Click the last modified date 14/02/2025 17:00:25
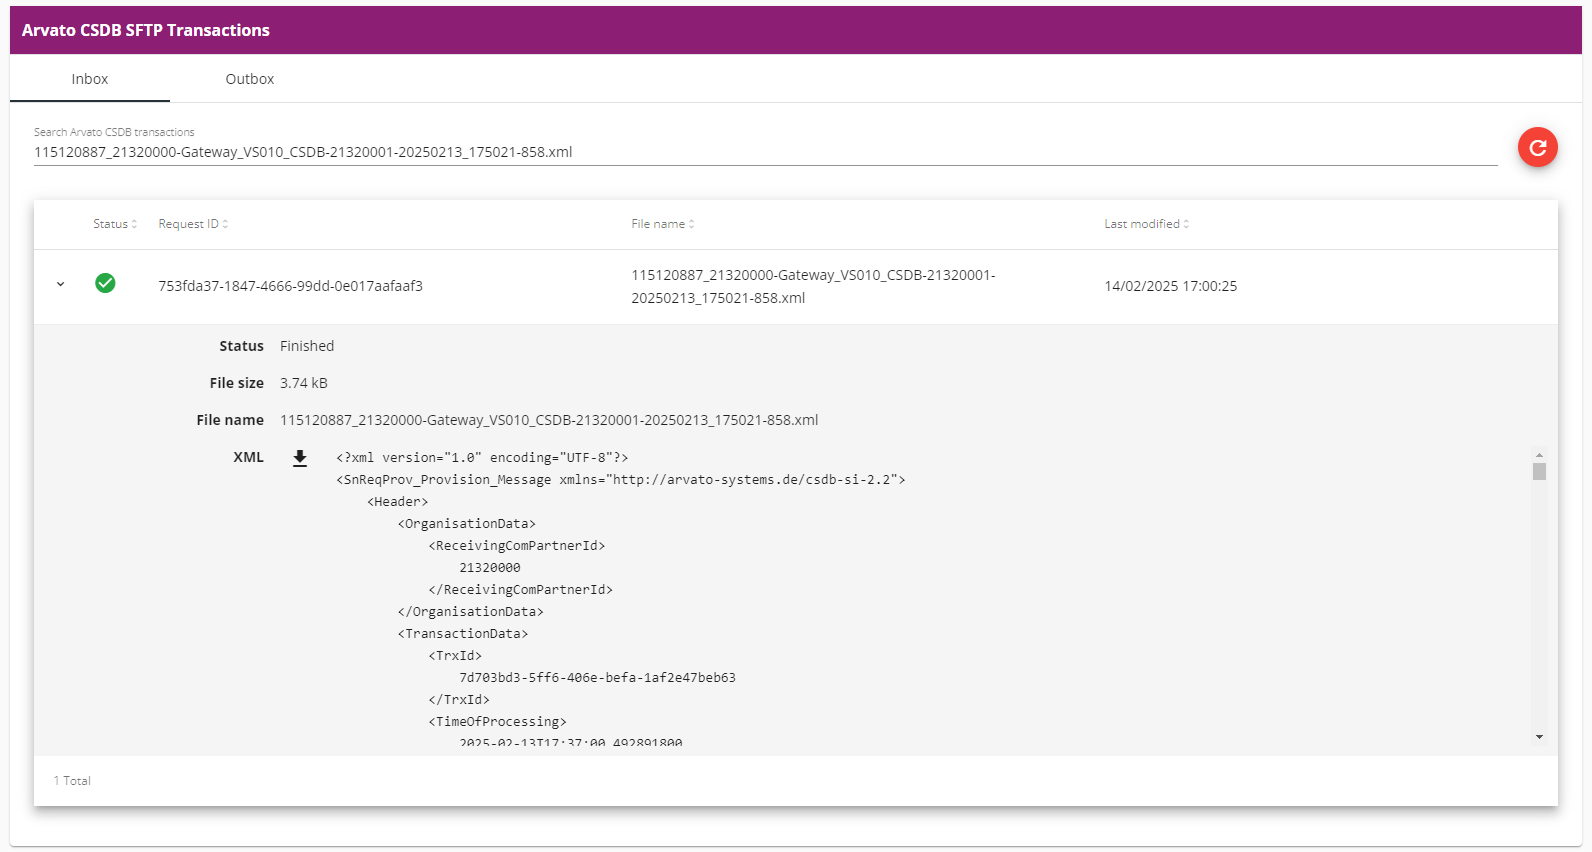Viewport: 1592px width, 852px height. coord(1170,286)
